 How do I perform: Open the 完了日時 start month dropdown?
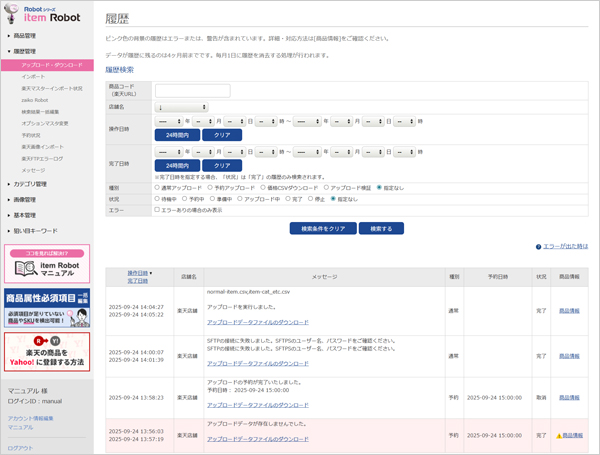pos(203,152)
